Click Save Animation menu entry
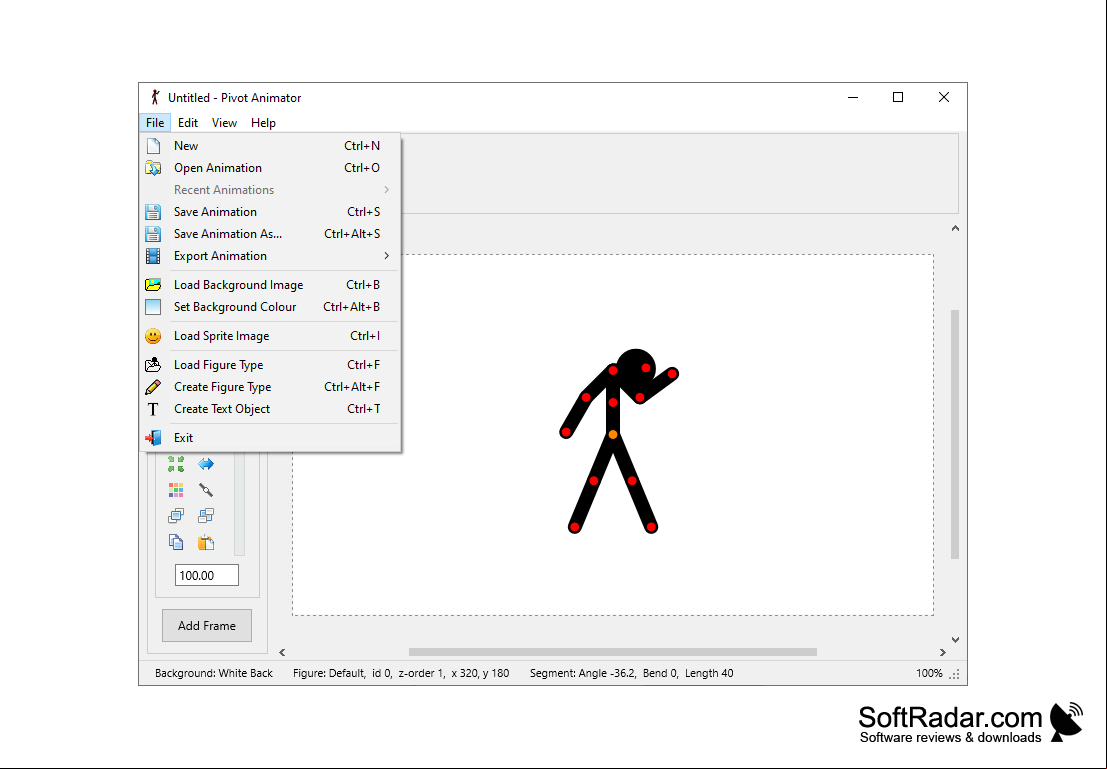Image resolution: width=1107 pixels, height=769 pixels. (271, 212)
